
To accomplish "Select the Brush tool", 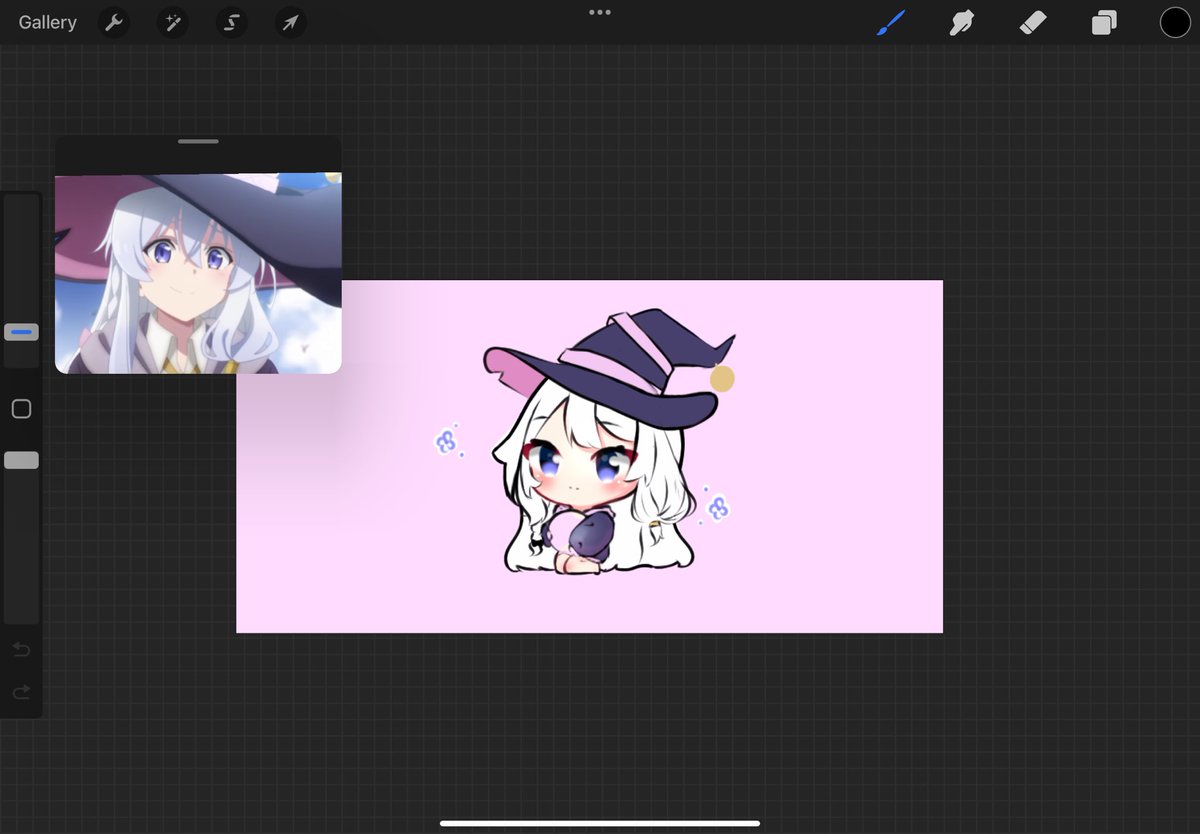I will pyautogui.click(x=890, y=22).
